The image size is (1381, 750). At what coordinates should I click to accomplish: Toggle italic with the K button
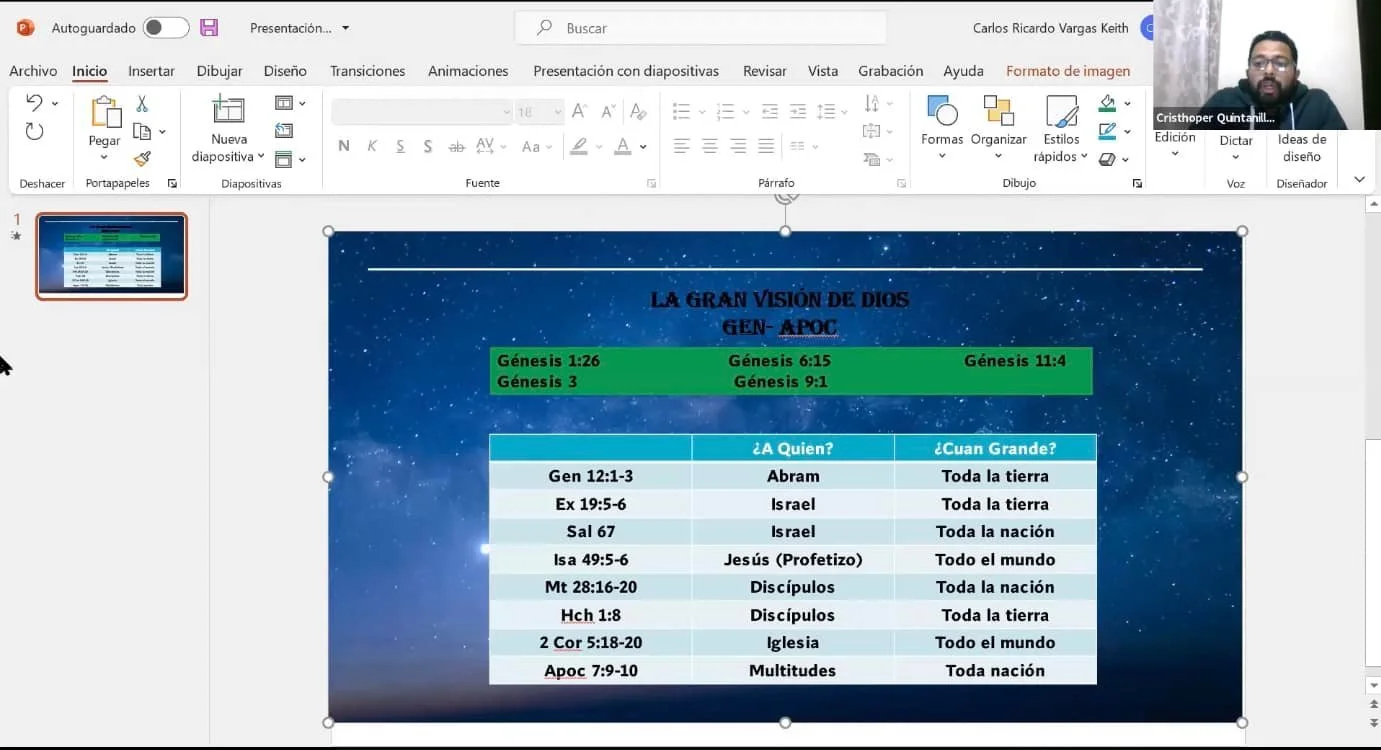(x=372, y=146)
